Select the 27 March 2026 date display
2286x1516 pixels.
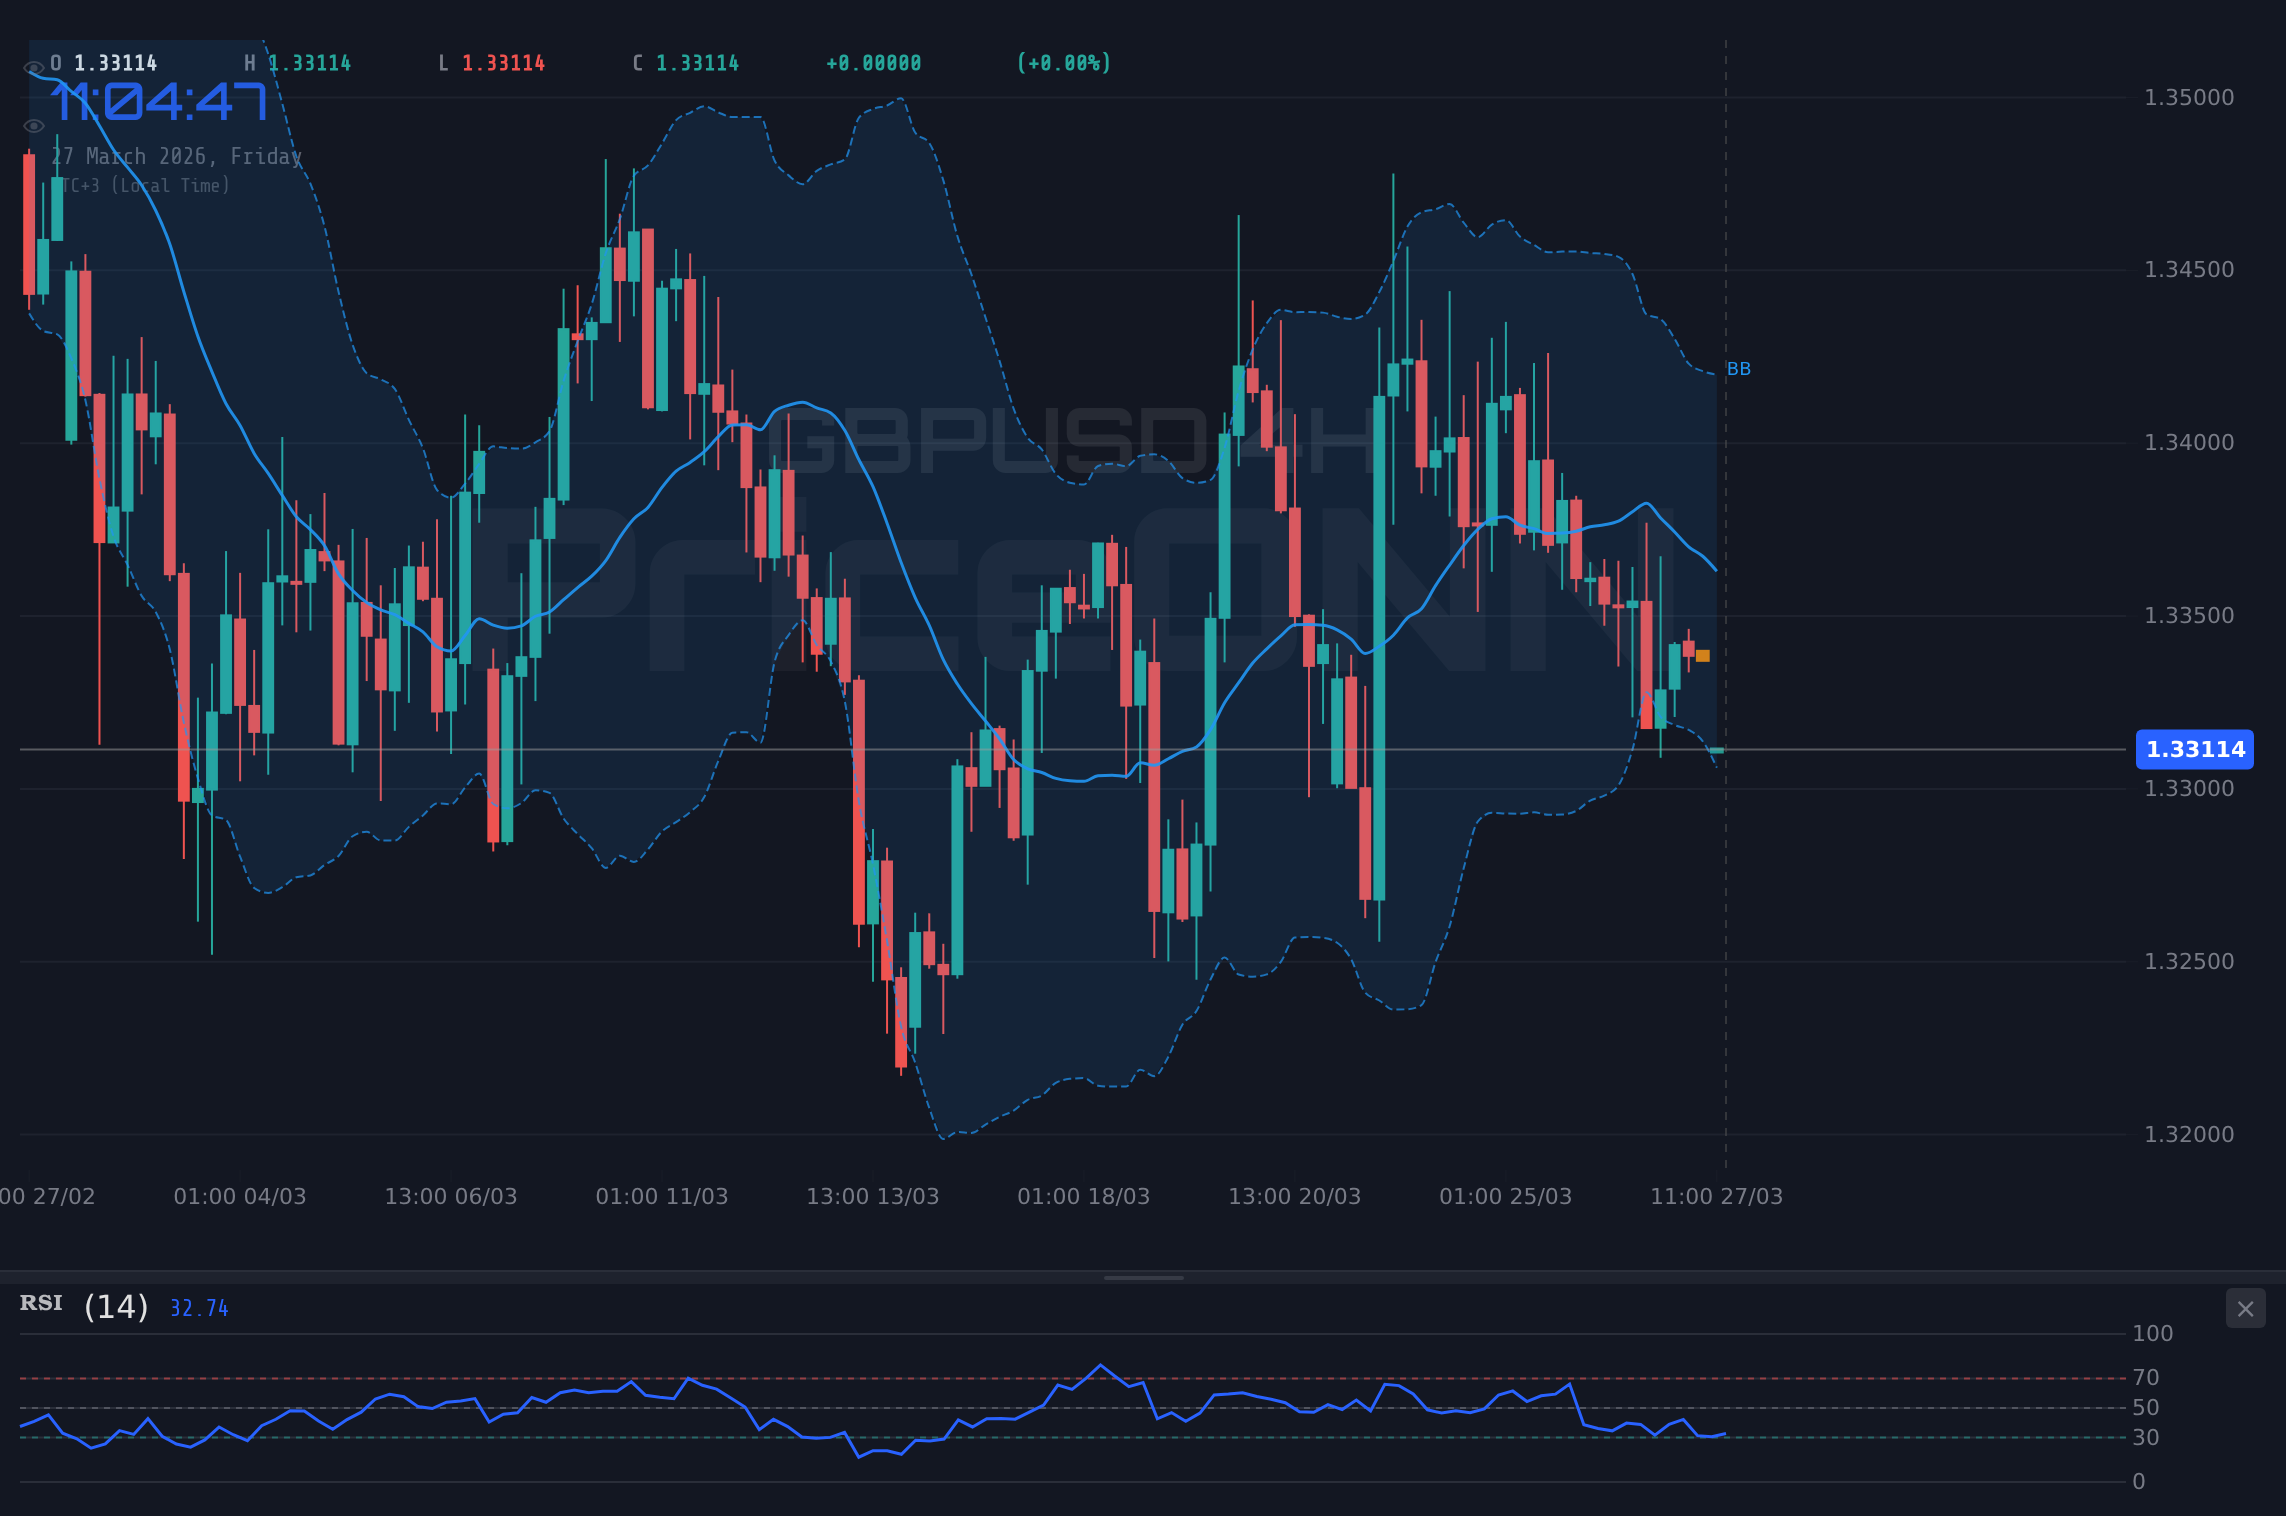click(177, 156)
